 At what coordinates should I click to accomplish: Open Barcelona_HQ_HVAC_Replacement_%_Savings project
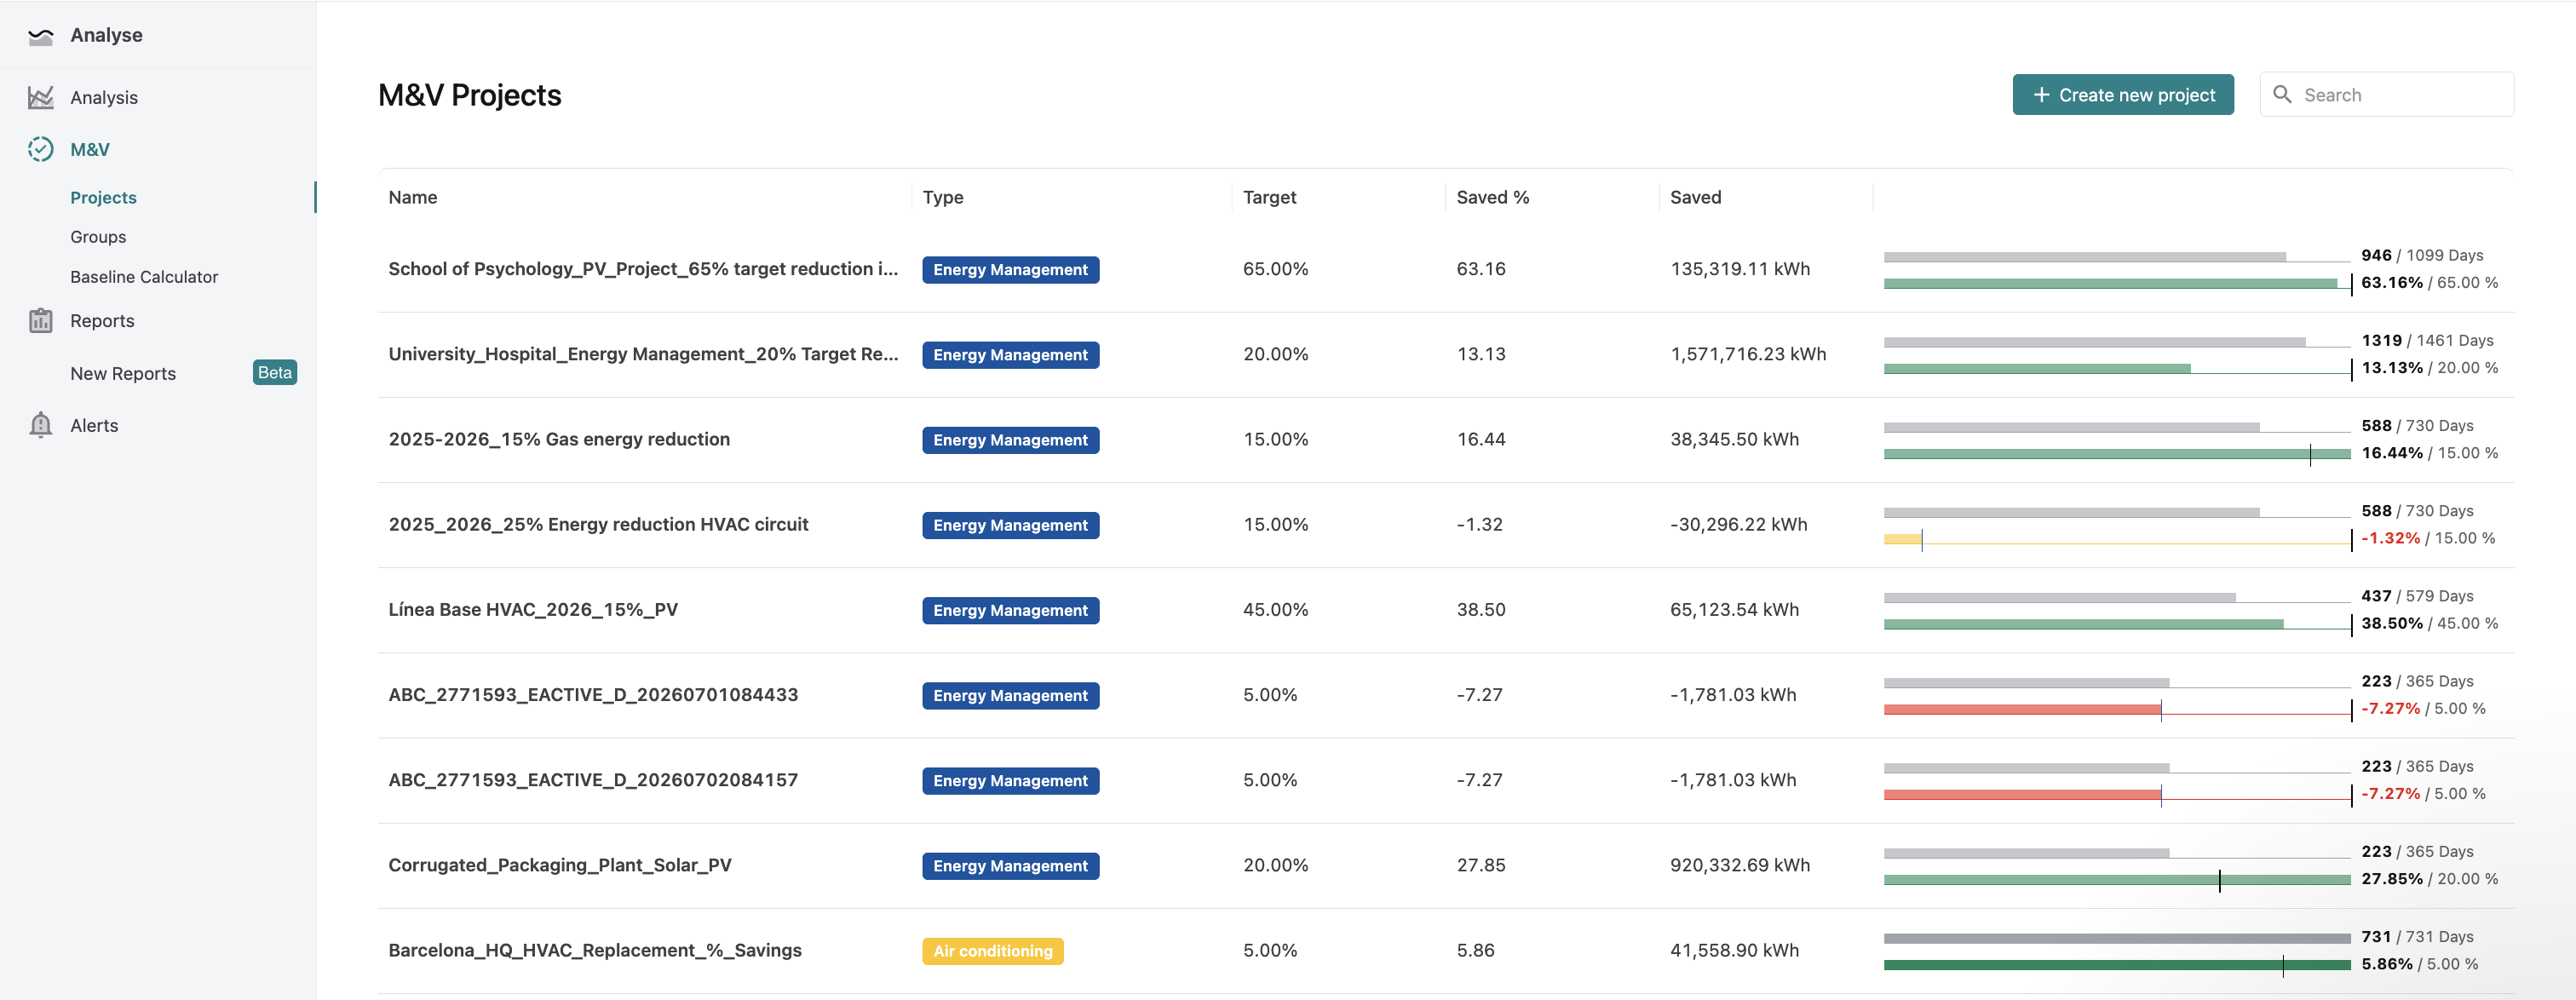(x=595, y=950)
